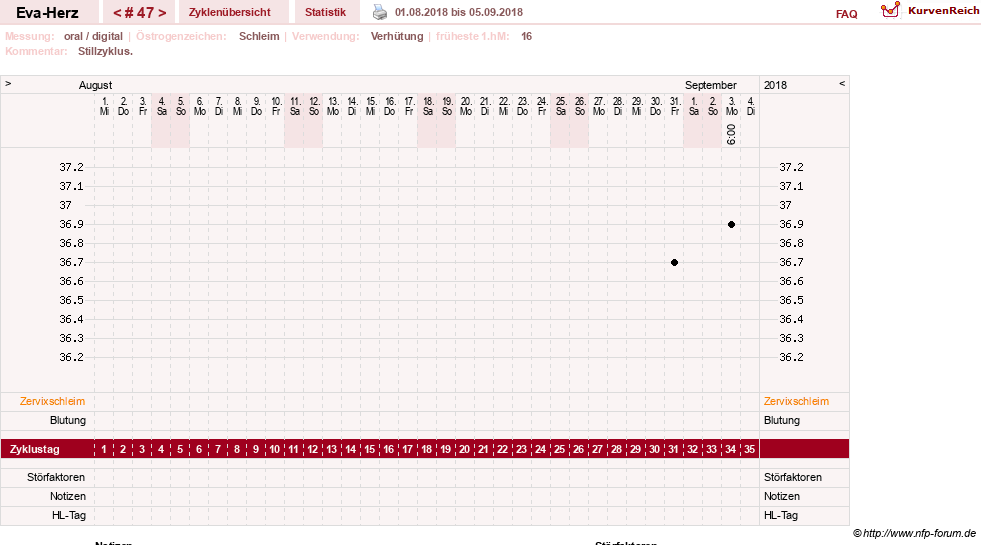This screenshot has width=981, height=545.
Task: Click the Zyklustag header label
Action: point(34,449)
